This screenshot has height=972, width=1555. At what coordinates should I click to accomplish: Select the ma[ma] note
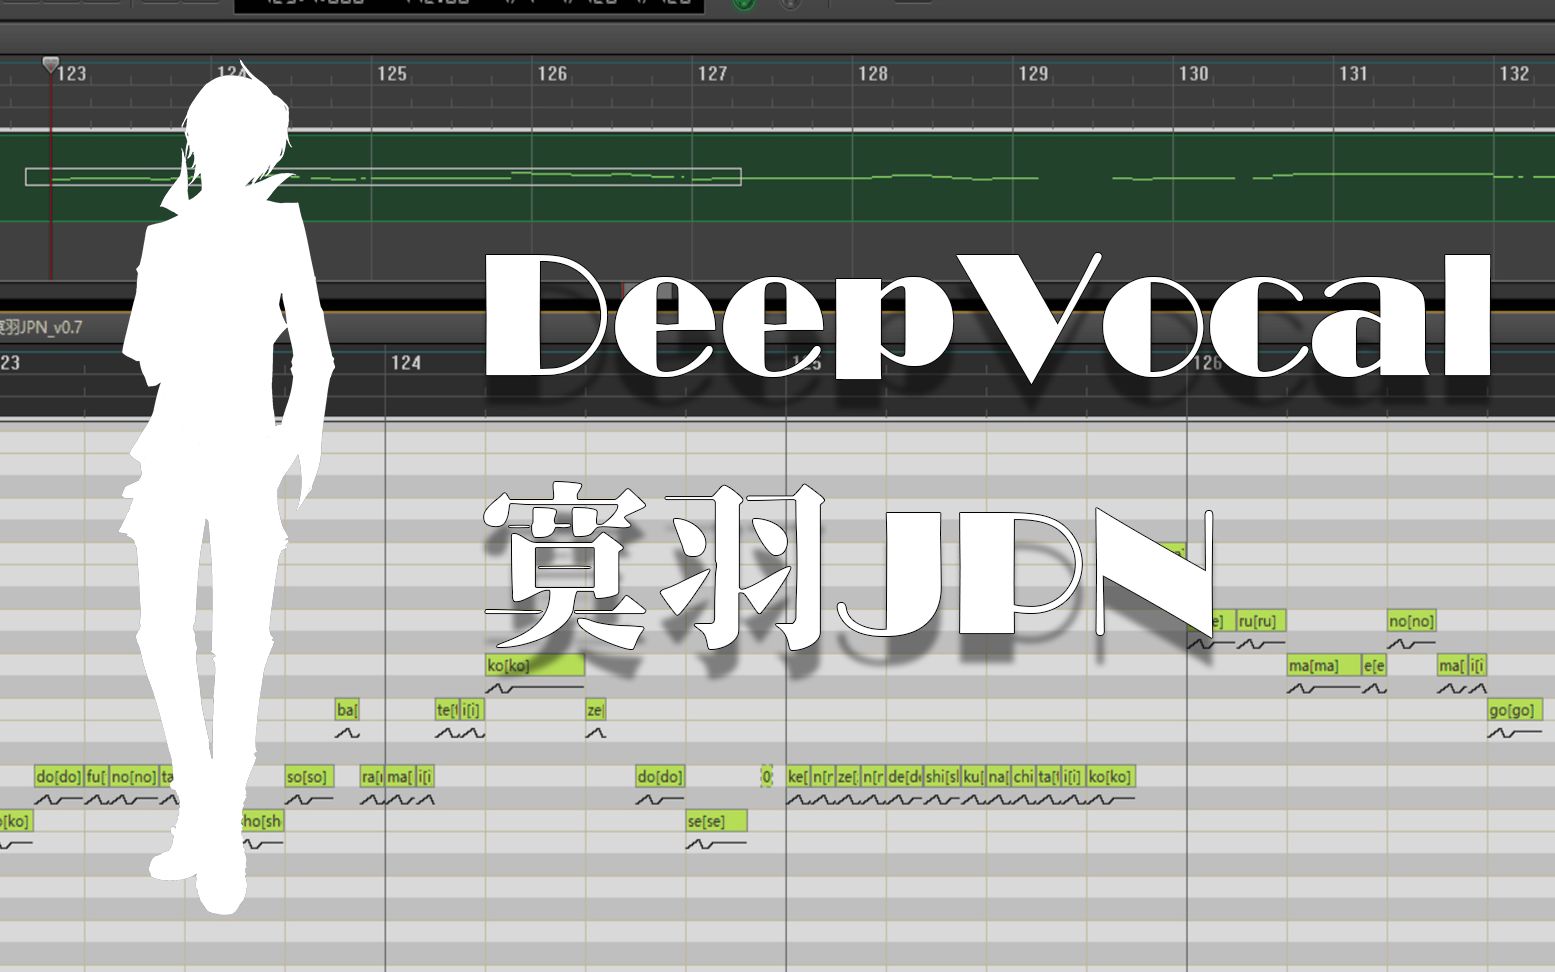(x=1323, y=665)
